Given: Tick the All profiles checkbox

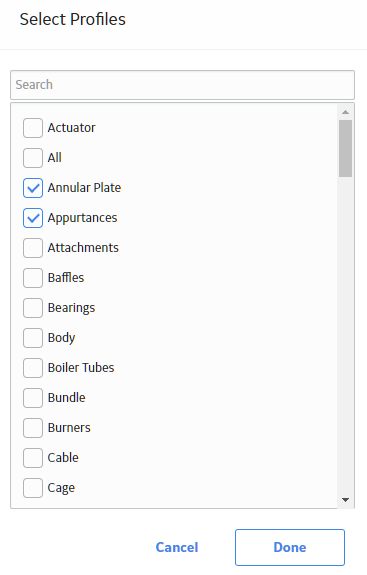Looking at the screenshot, I should 33,158.
